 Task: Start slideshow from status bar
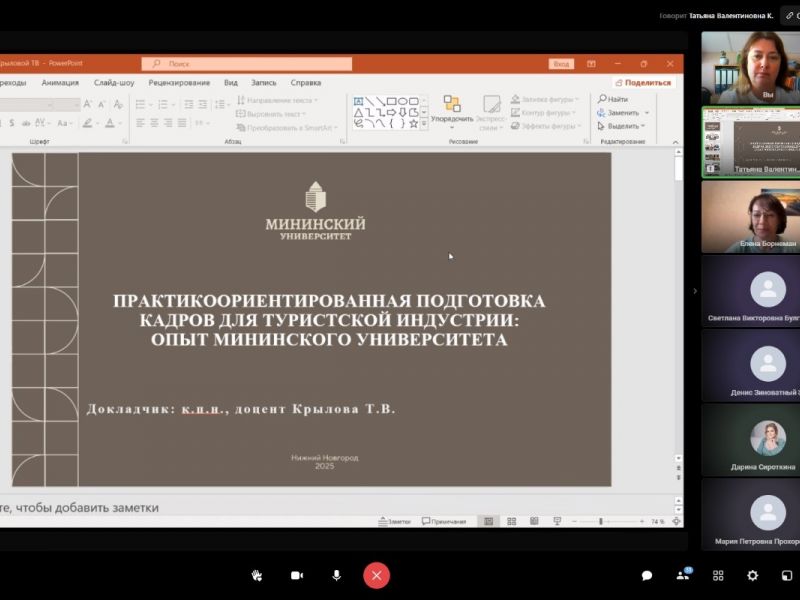click(555, 521)
